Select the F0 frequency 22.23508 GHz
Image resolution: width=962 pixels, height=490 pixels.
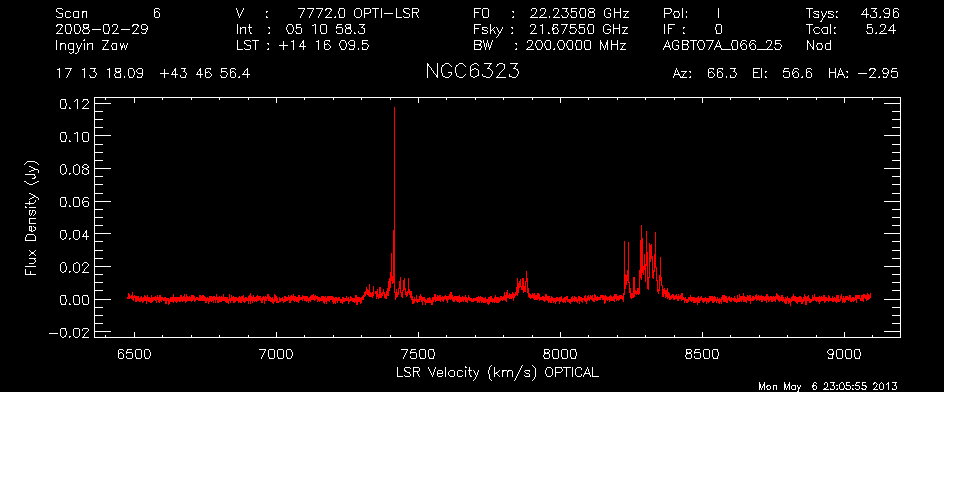(x=579, y=13)
